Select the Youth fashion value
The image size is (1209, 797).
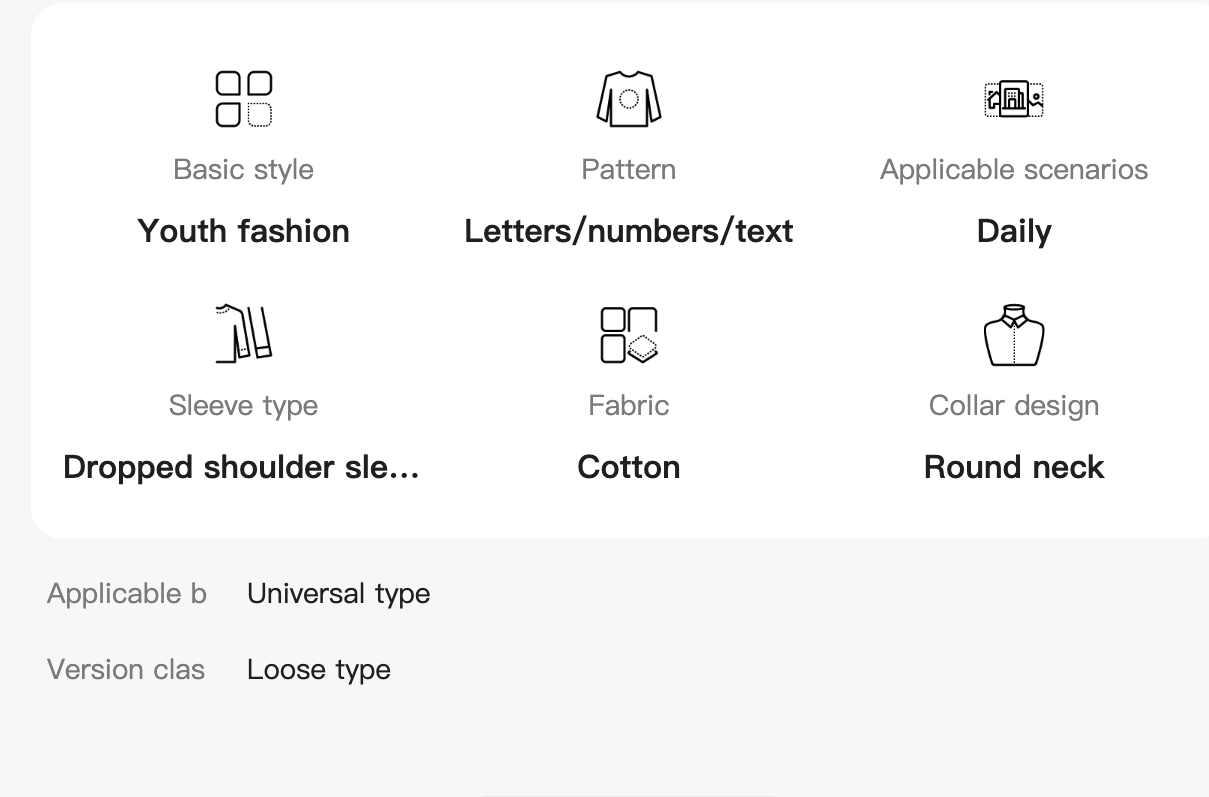point(244,231)
